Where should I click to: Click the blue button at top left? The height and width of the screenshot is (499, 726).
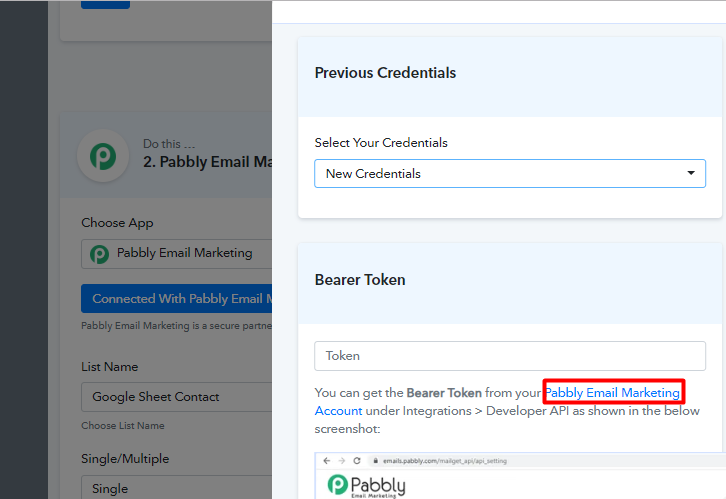(106, 5)
